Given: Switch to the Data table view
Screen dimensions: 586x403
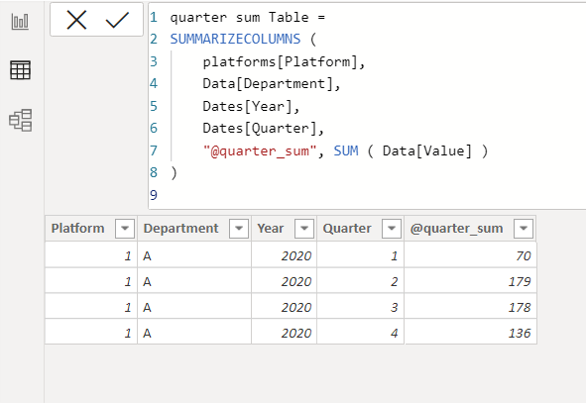Looking at the screenshot, I should click(x=20, y=70).
